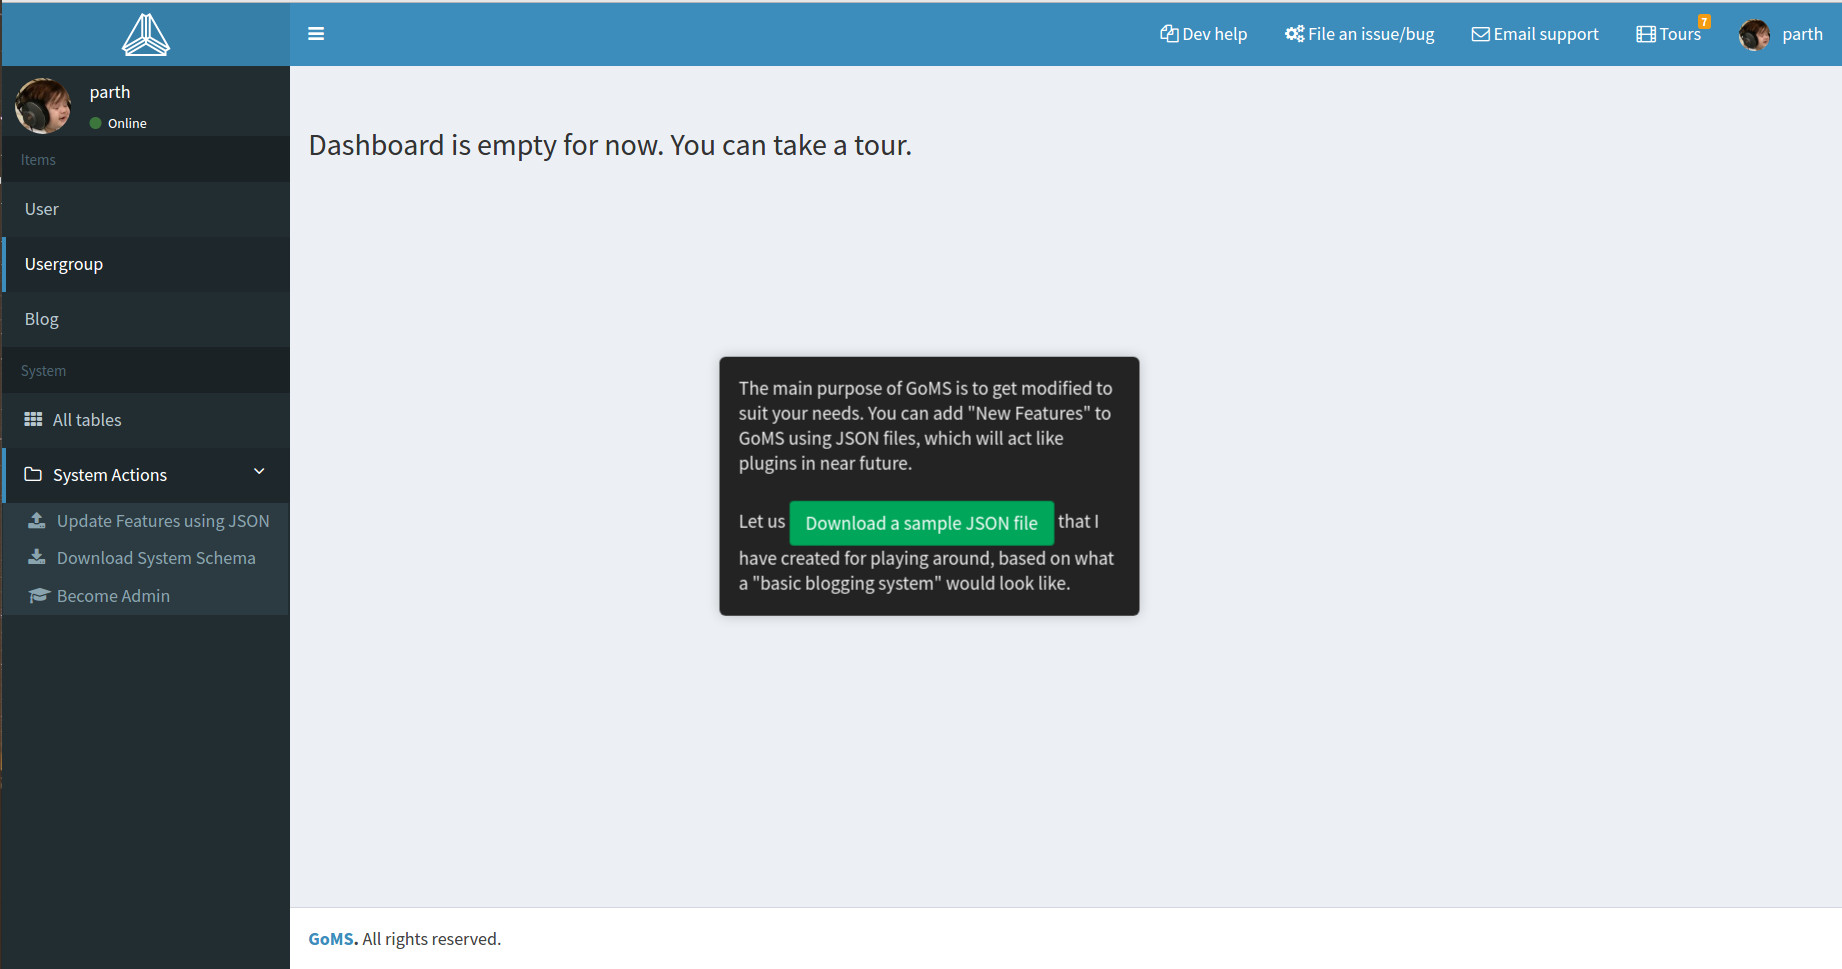Click the GoMS footer link
Viewport: 1842px width, 969px height.
333,939
